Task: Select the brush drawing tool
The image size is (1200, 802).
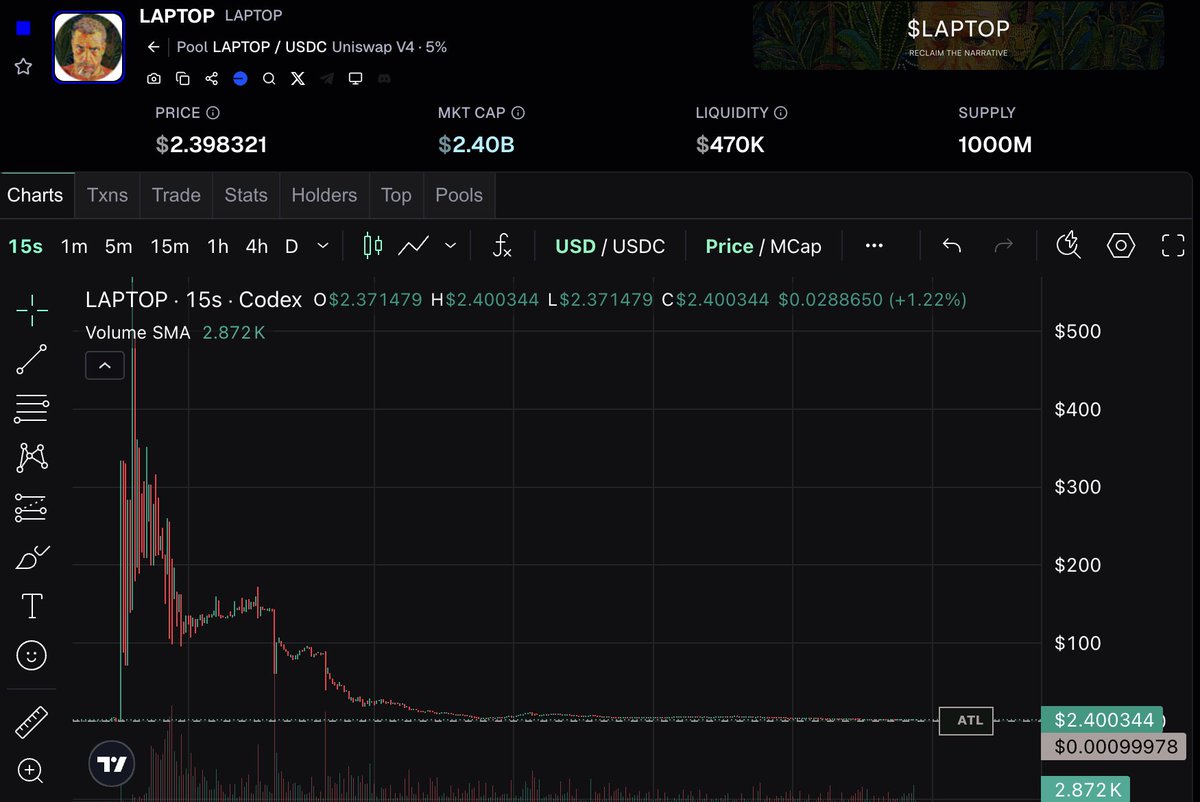Action: tap(32, 557)
